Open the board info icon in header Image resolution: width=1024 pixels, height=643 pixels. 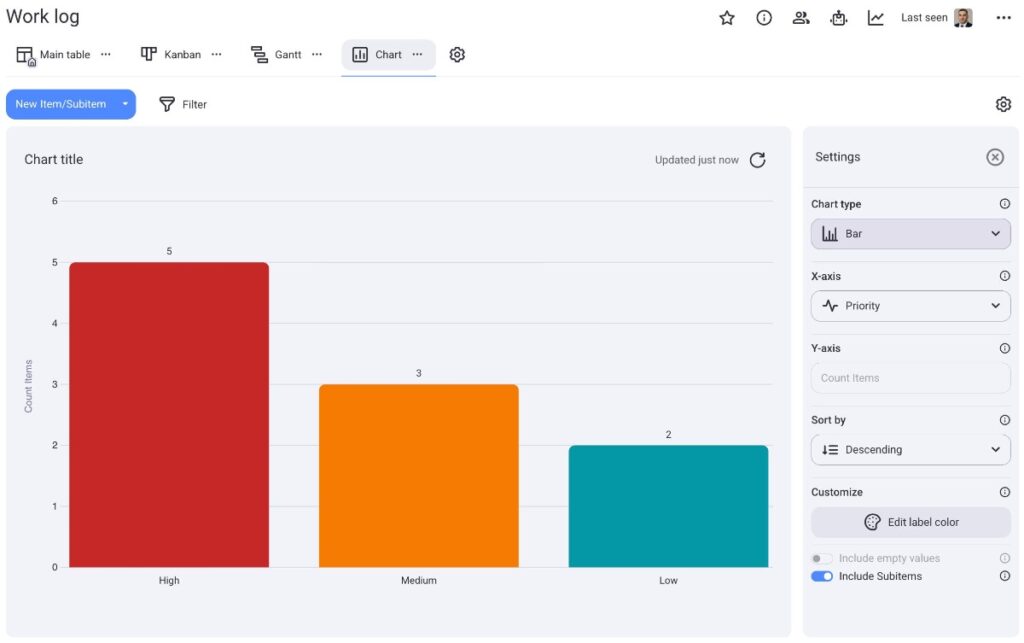764,18
